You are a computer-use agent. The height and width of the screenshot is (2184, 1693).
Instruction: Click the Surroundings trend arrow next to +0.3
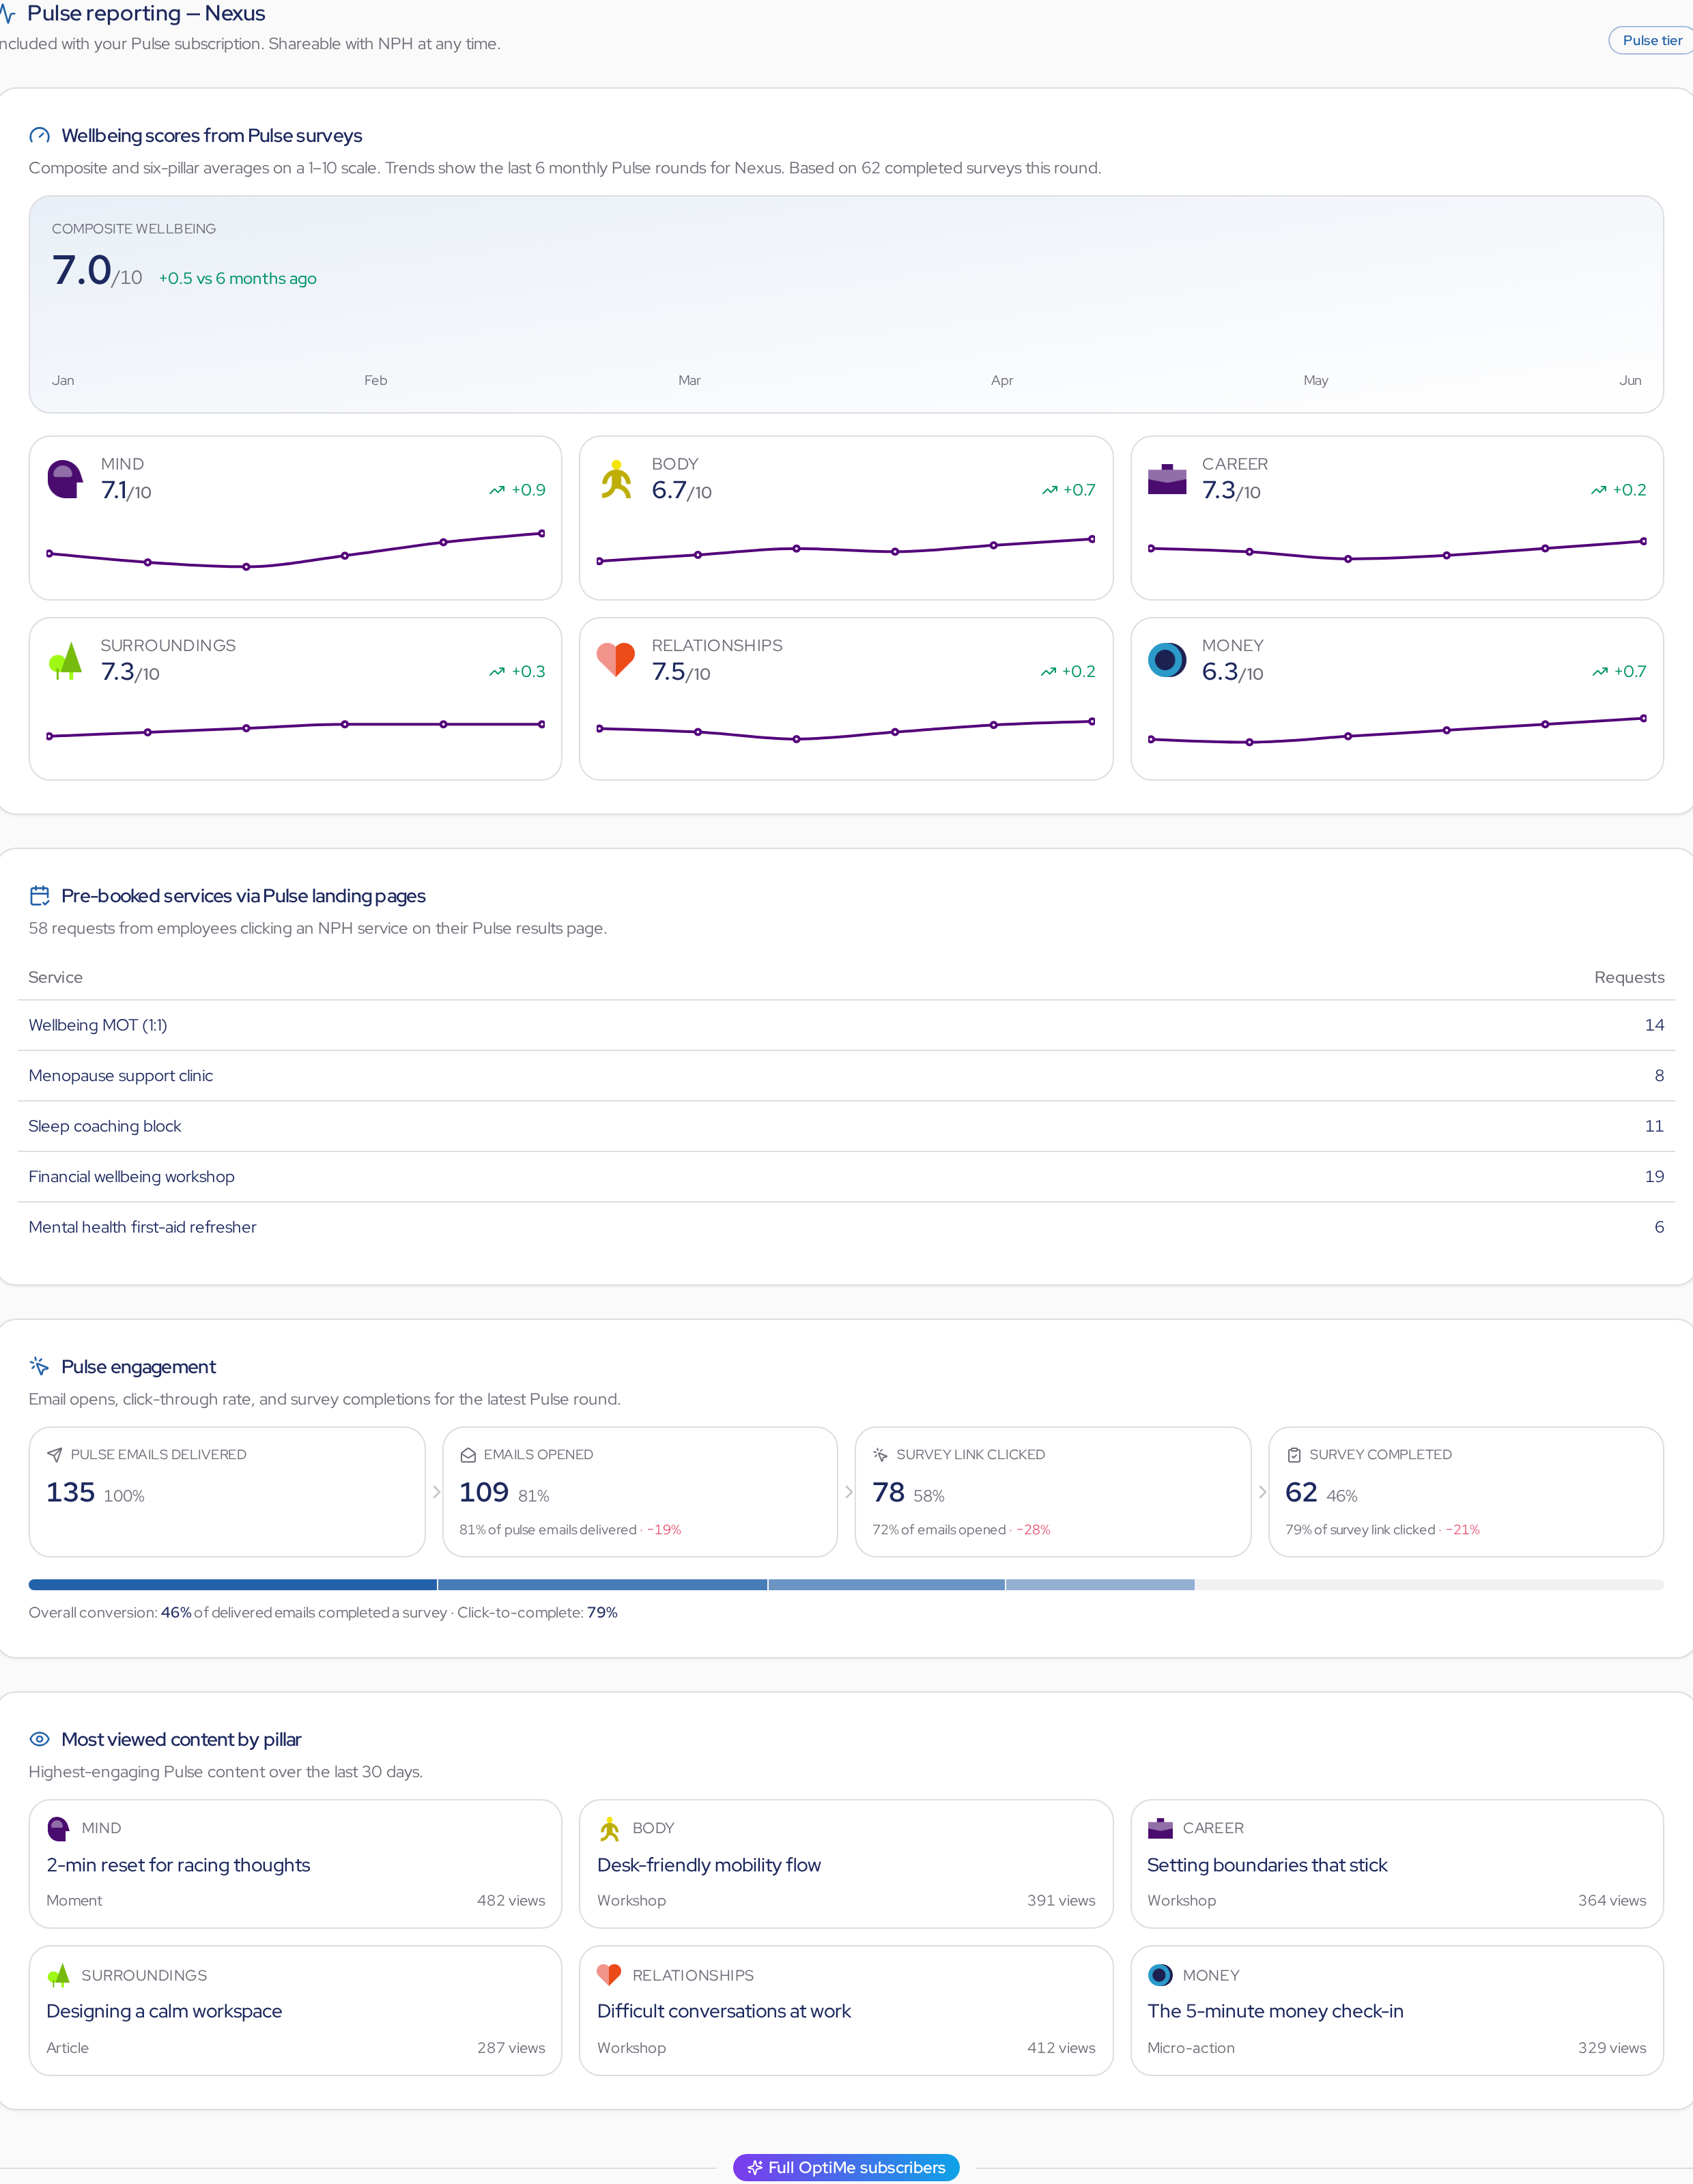[x=497, y=672]
